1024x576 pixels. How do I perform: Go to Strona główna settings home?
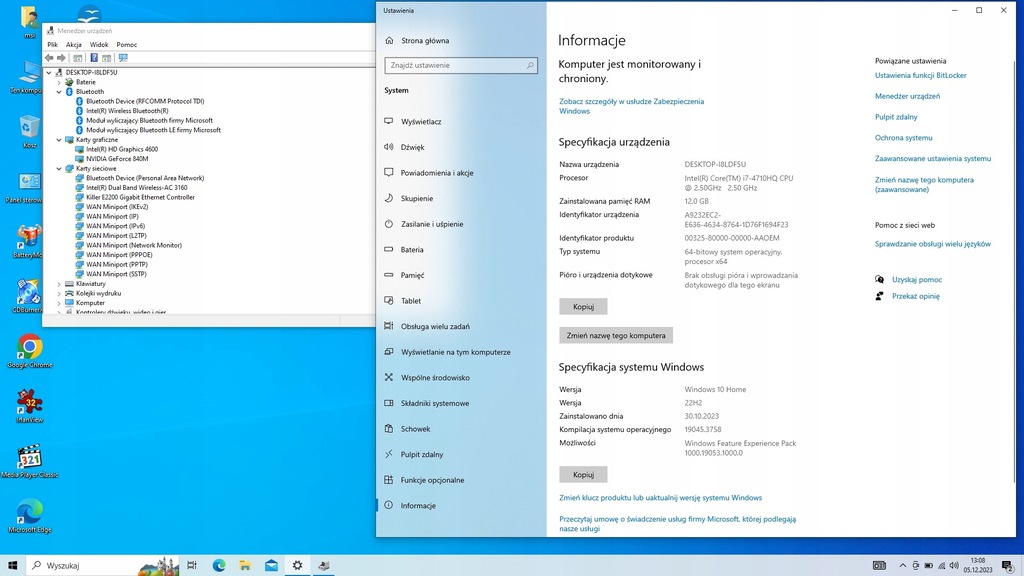pos(424,40)
